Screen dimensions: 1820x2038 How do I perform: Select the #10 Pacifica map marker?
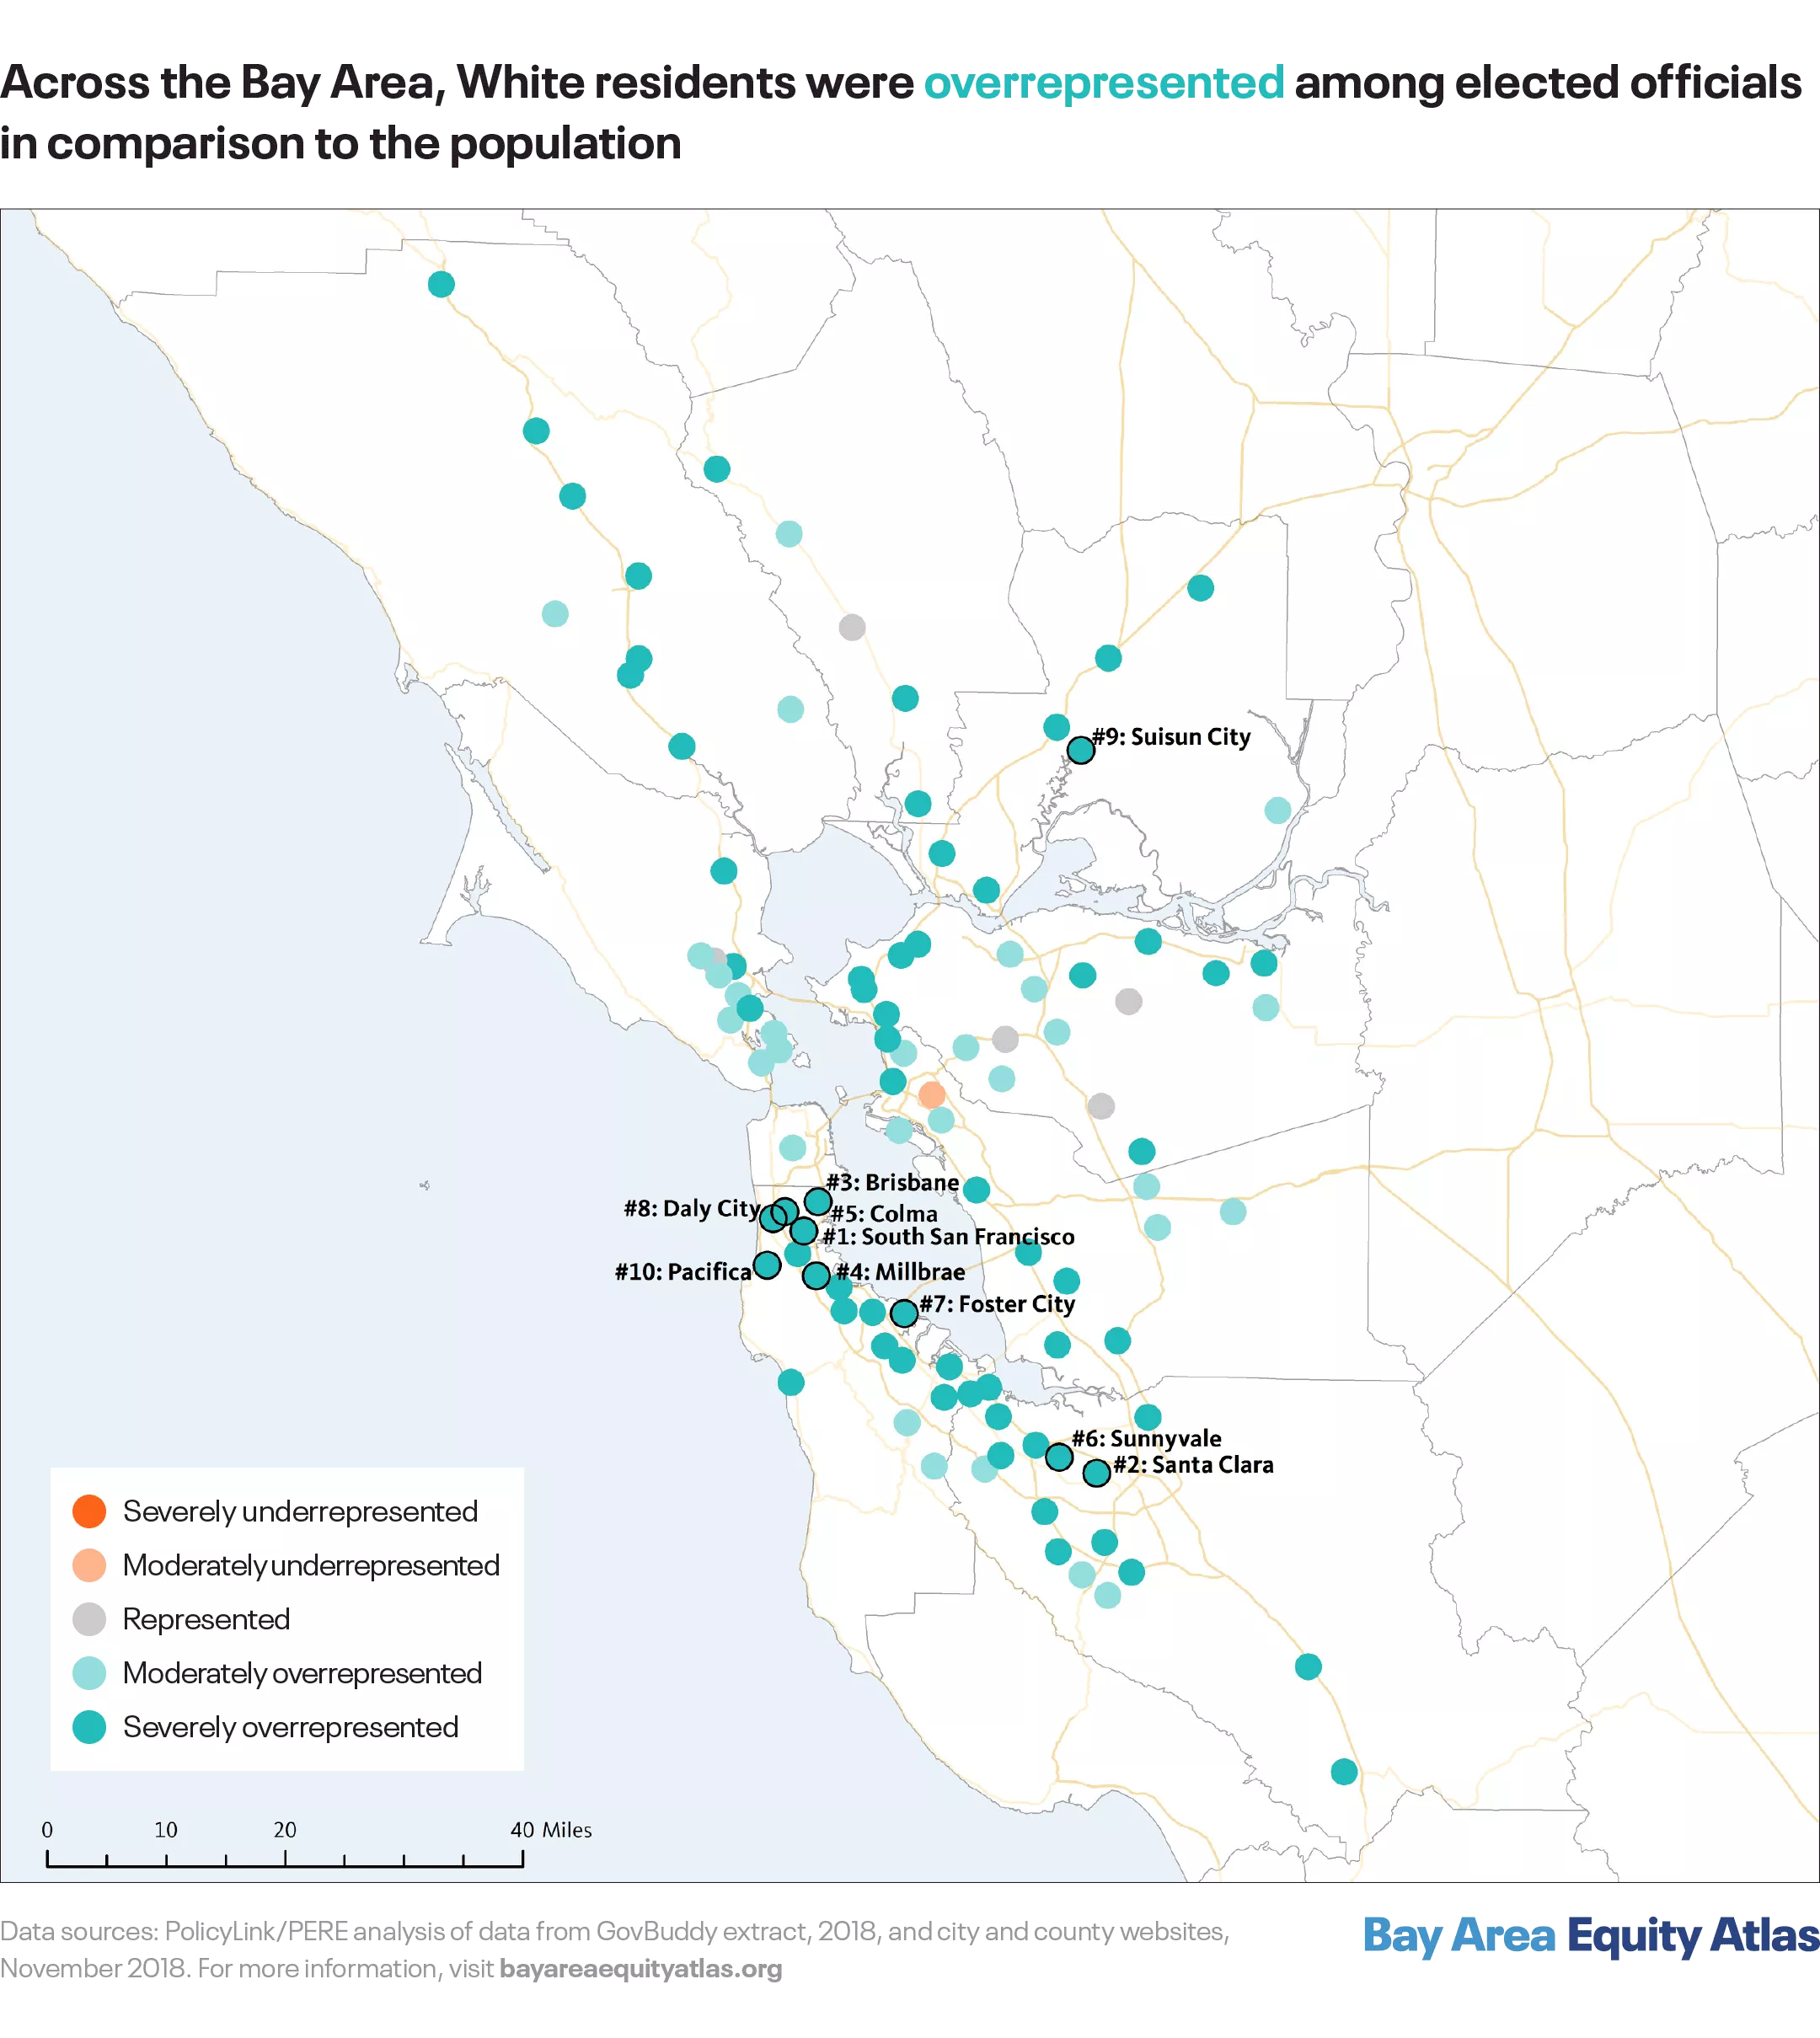[x=767, y=1265]
